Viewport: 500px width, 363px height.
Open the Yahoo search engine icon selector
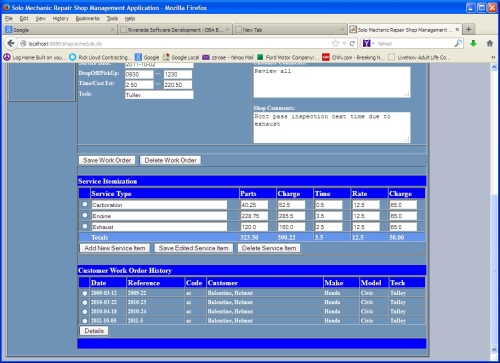tap(369, 43)
